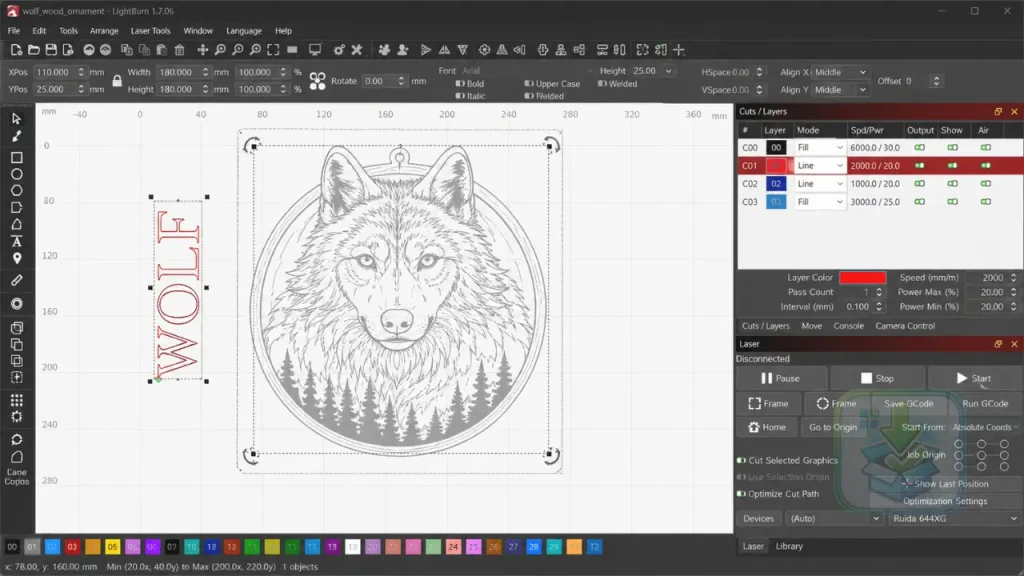Pick the Ellipse drawing tool
This screenshot has height=576, width=1024.
pos(16,174)
